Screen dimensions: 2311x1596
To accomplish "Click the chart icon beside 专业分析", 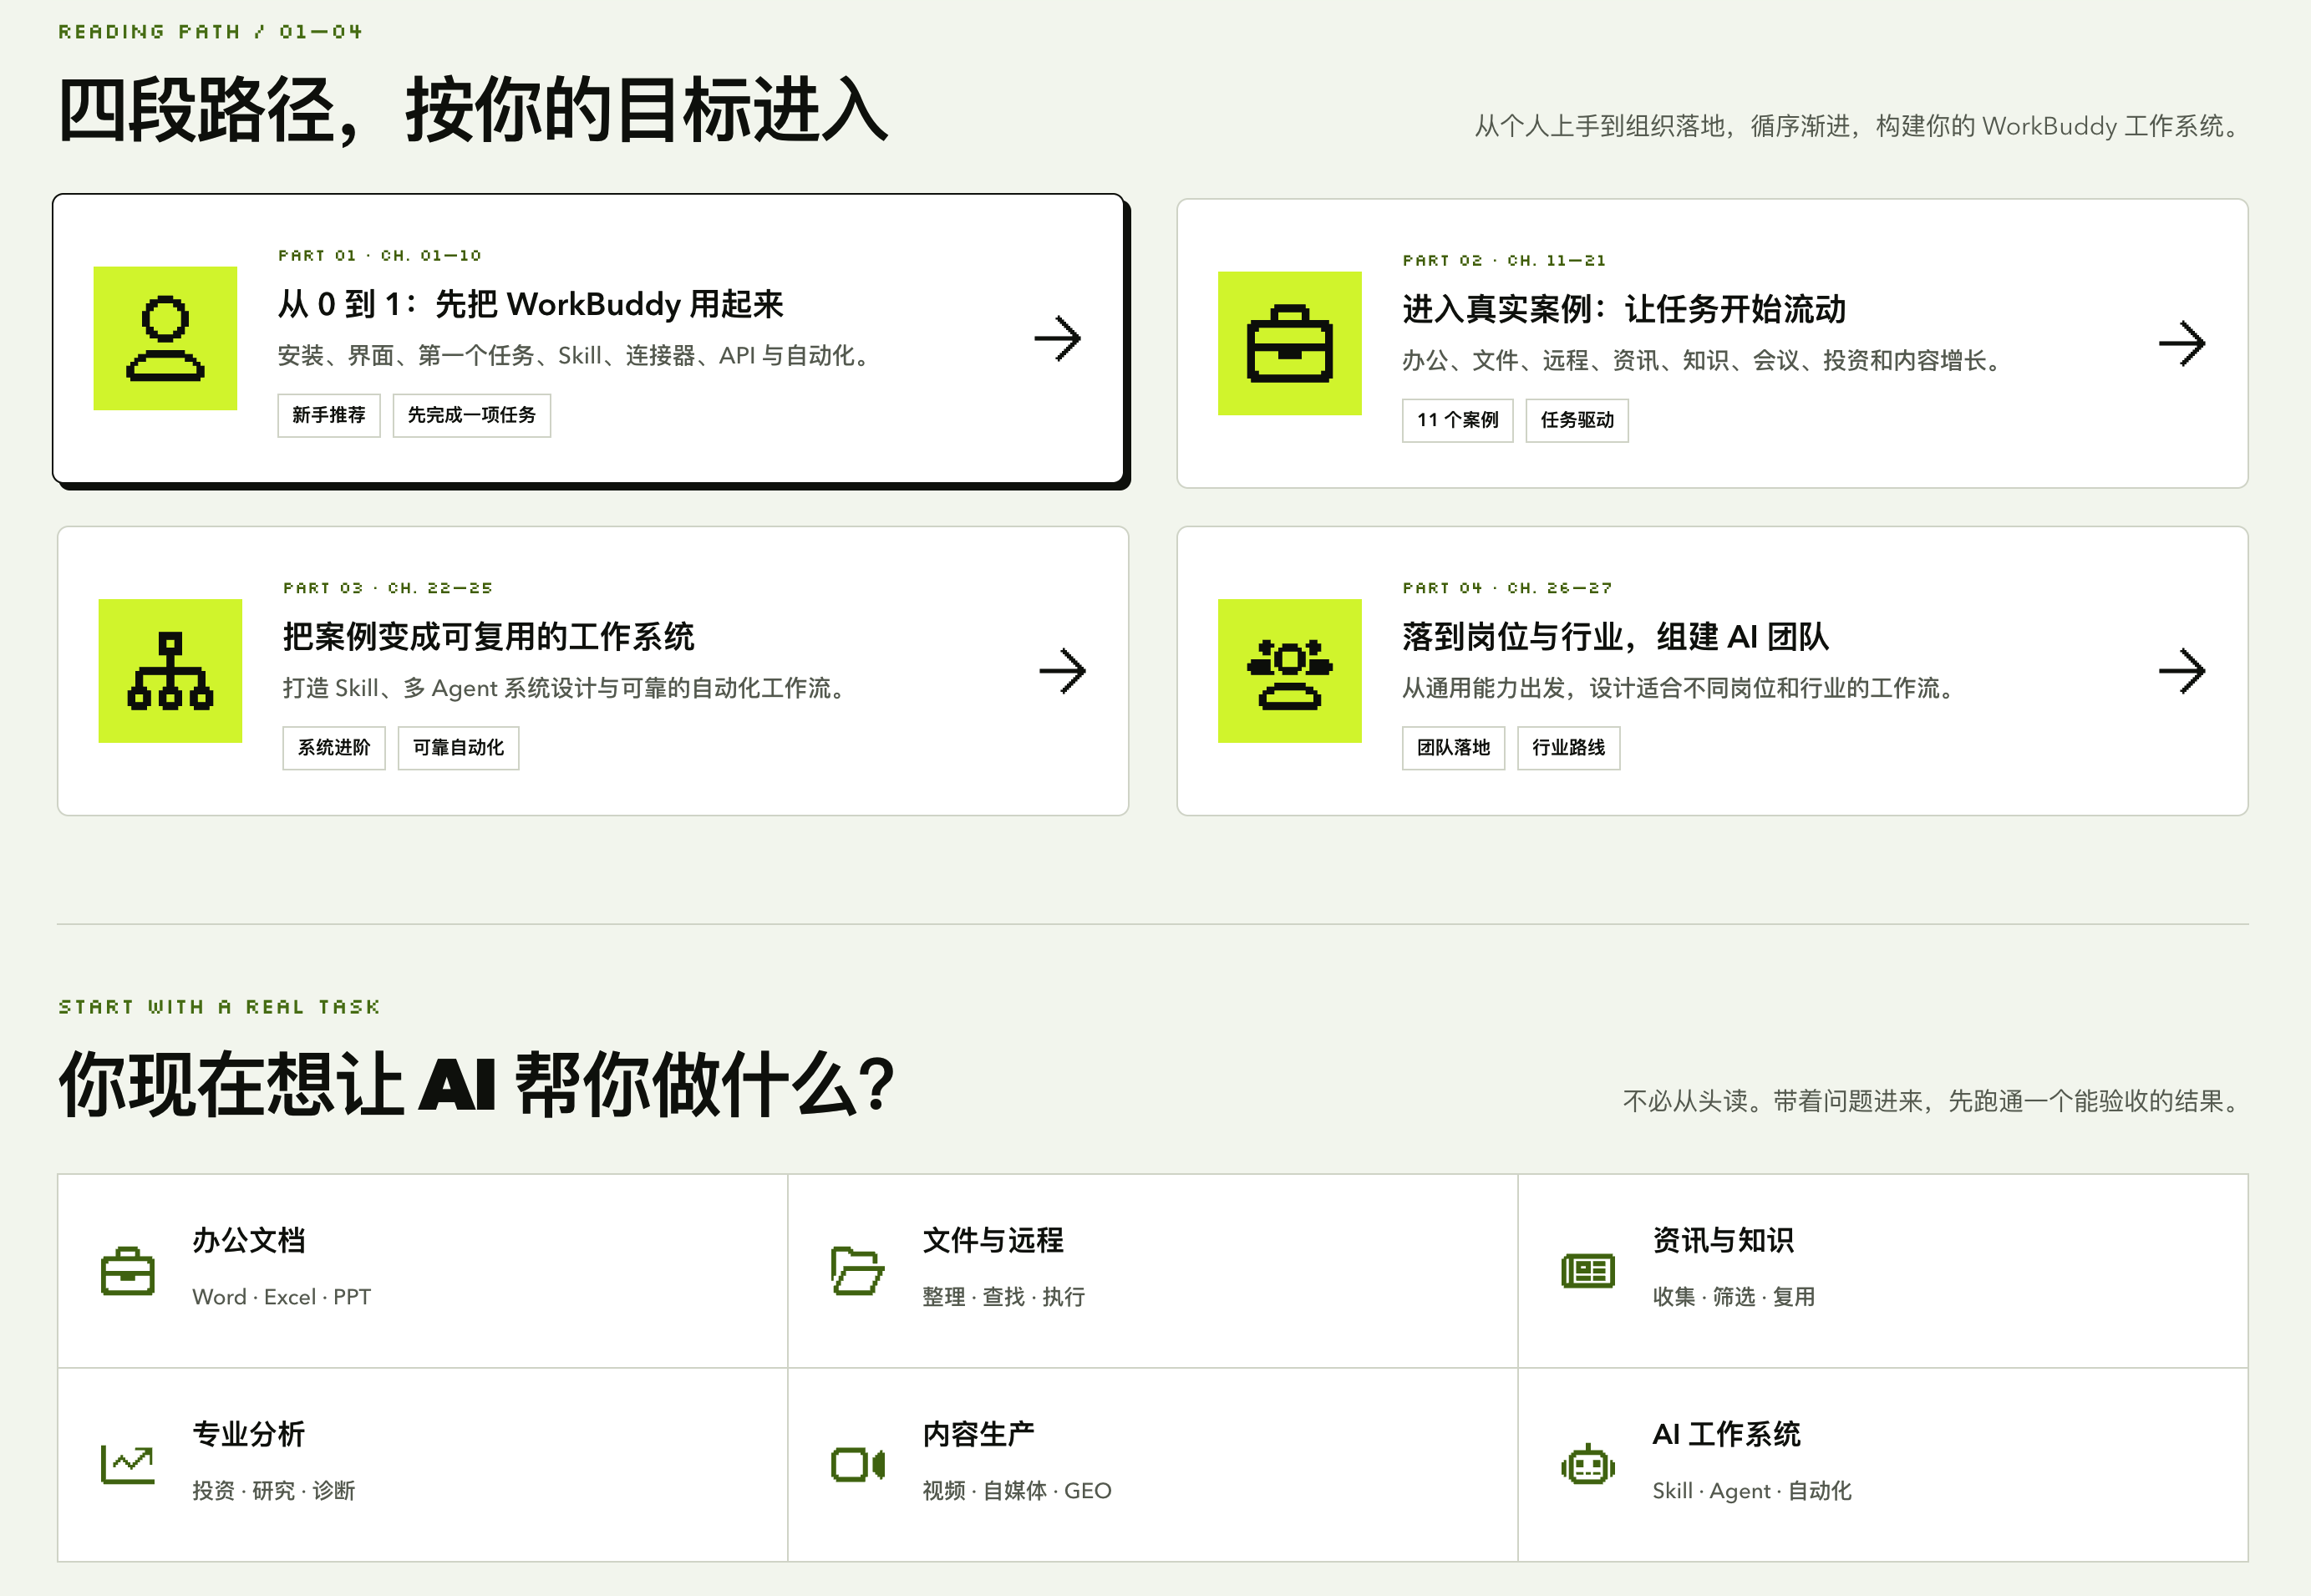I will 128,1465.
